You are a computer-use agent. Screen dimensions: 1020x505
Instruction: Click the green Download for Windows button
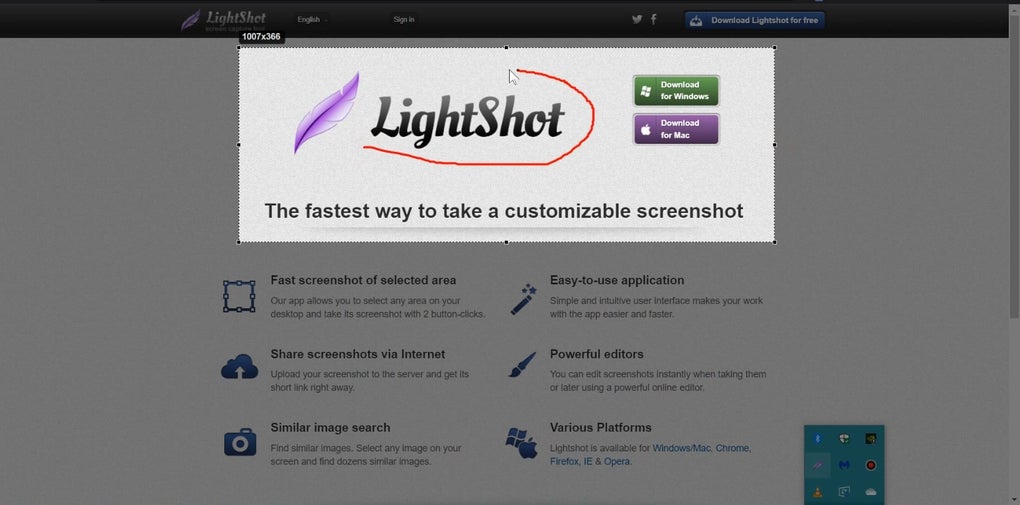coord(676,90)
